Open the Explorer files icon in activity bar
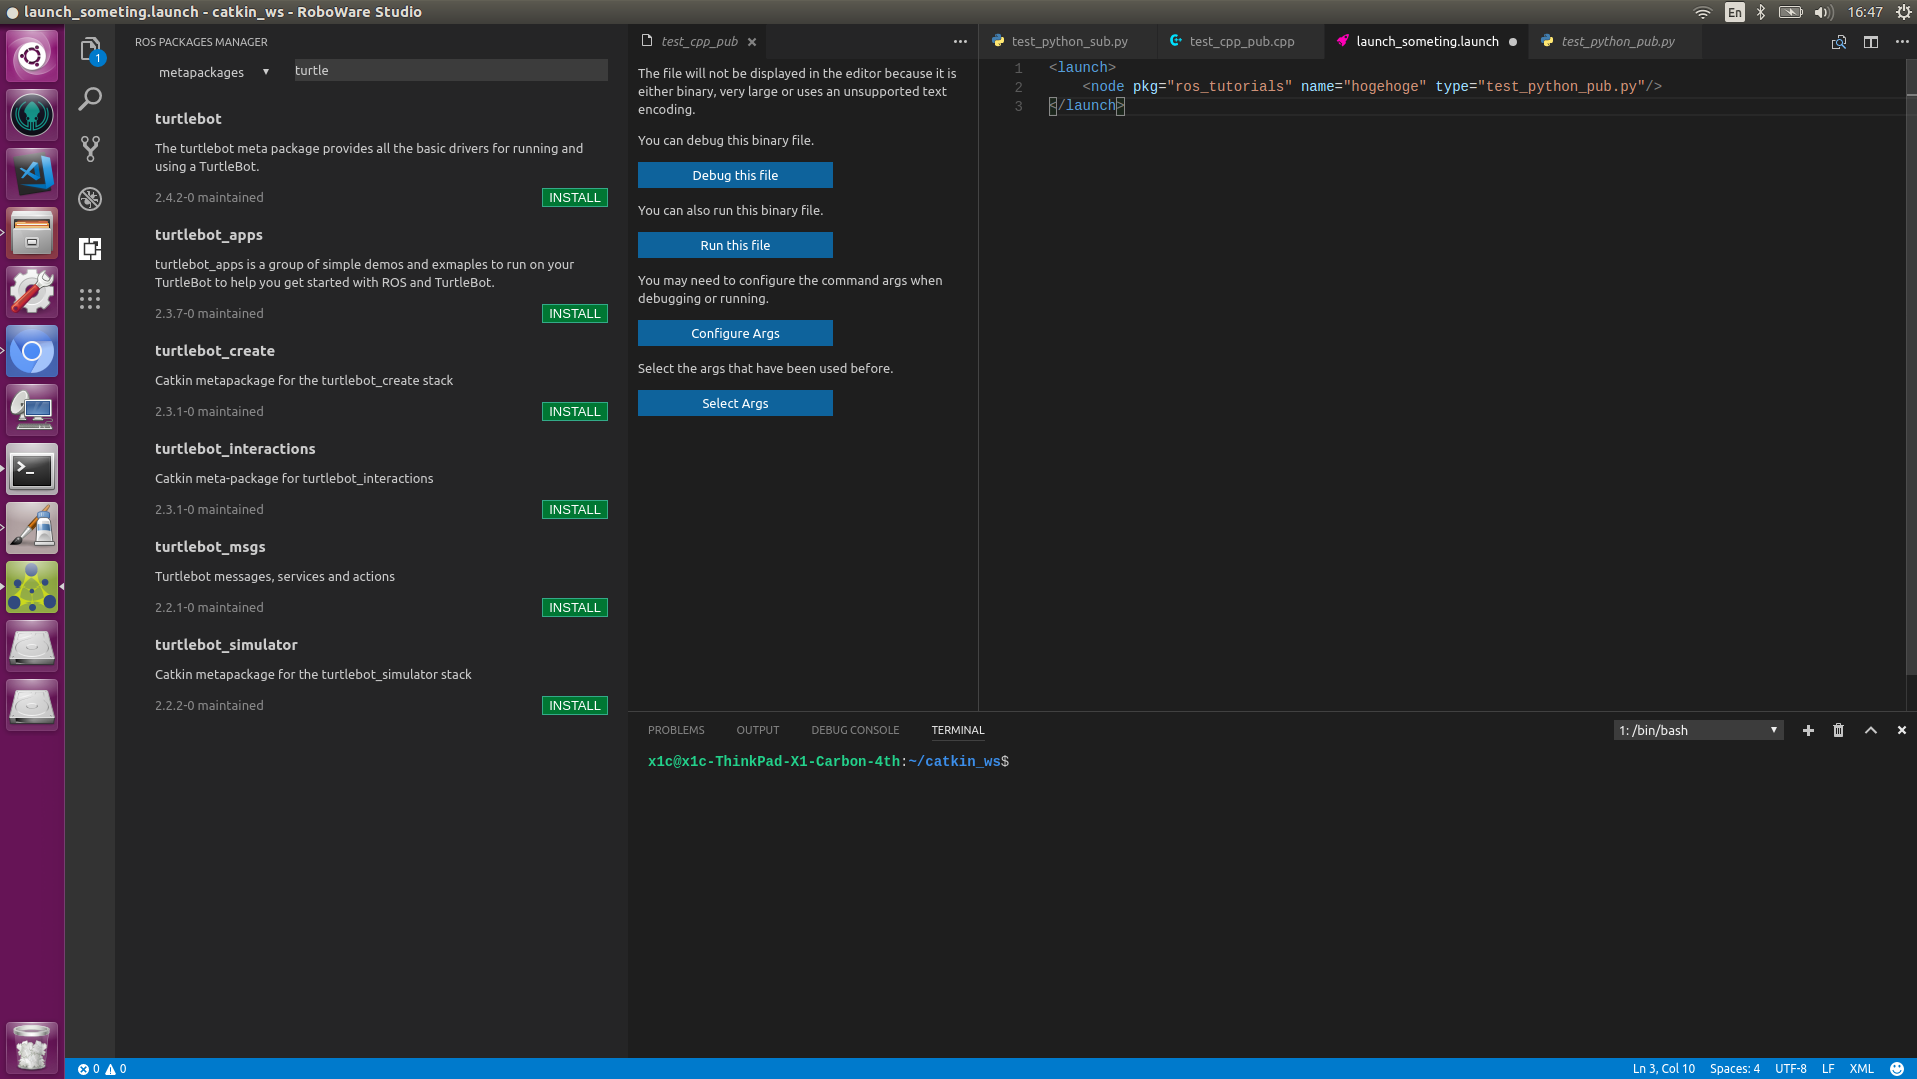Viewport: 1917px width, 1079px height. (x=90, y=49)
